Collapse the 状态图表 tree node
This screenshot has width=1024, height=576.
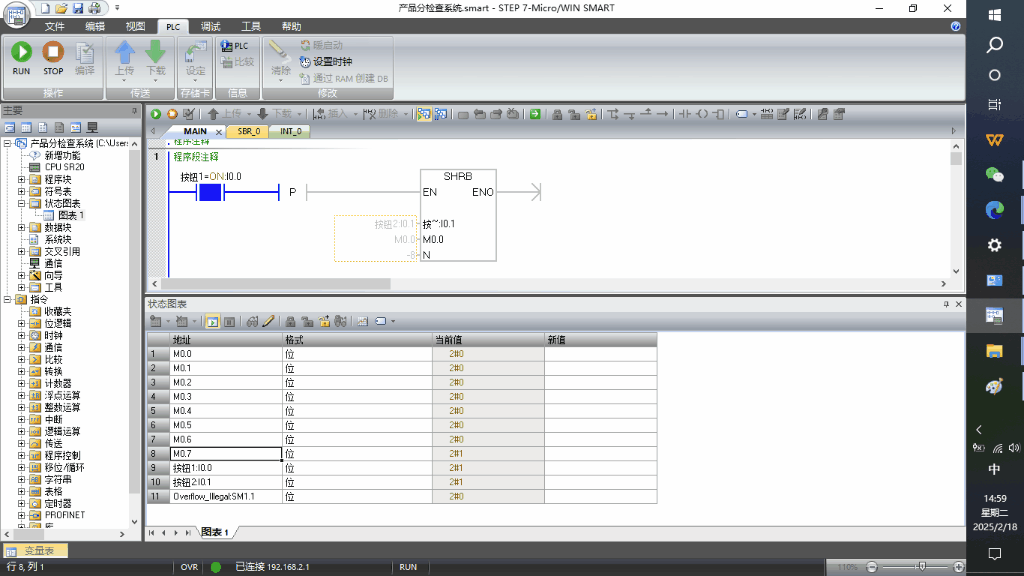pyautogui.click(x=22, y=203)
